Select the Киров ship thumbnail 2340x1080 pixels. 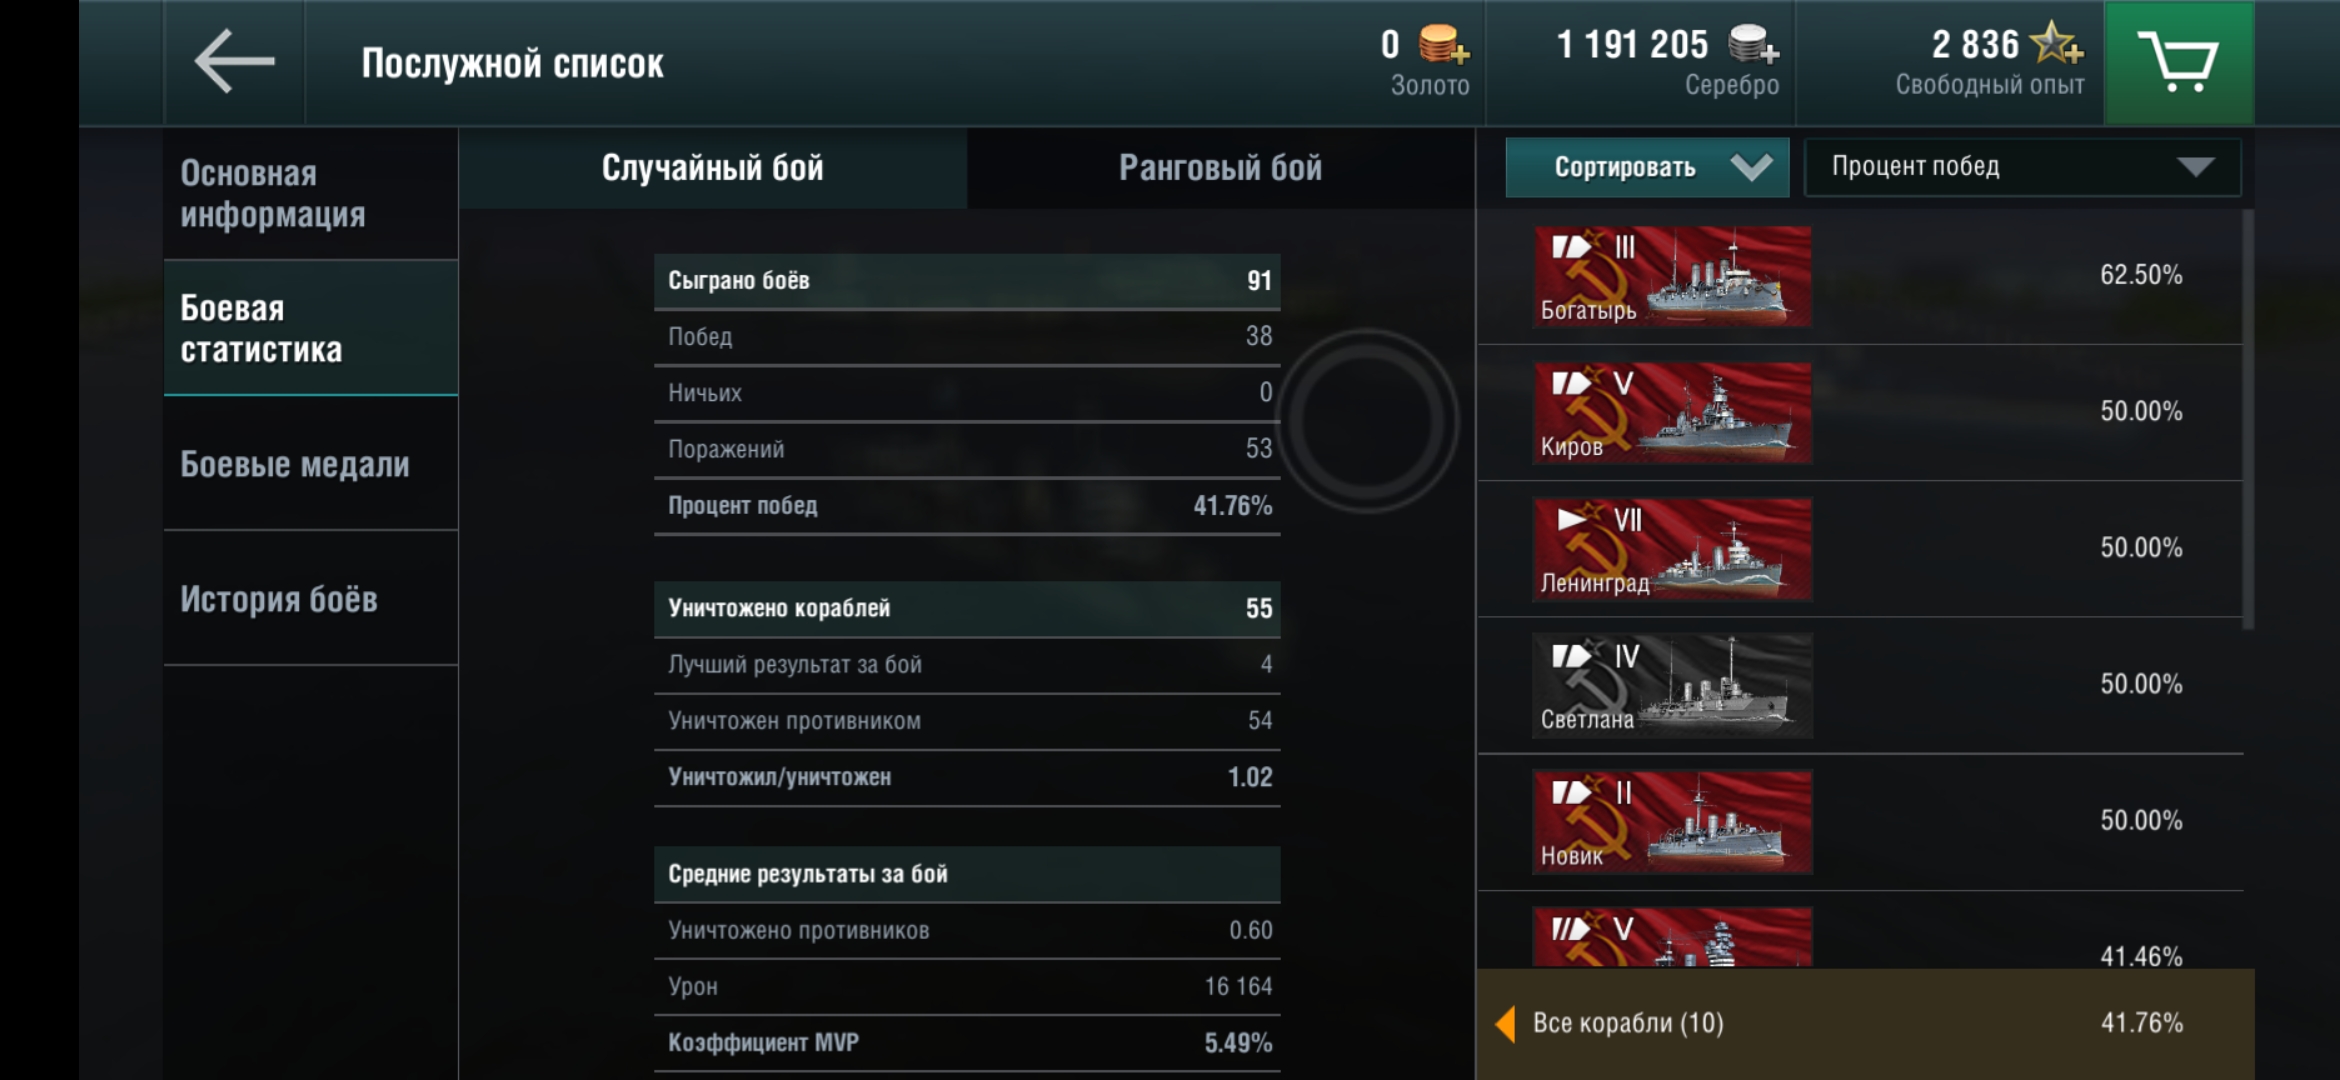click(1672, 412)
